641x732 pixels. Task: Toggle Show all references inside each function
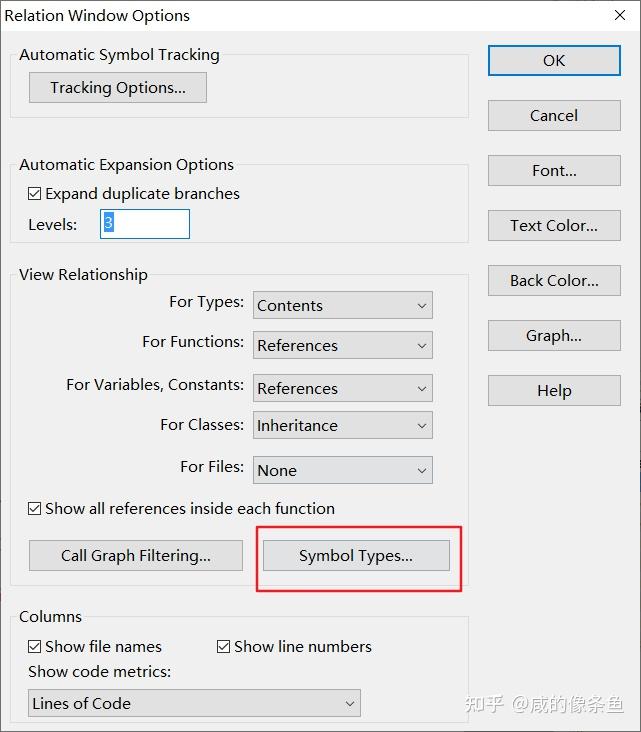(x=35, y=509)
